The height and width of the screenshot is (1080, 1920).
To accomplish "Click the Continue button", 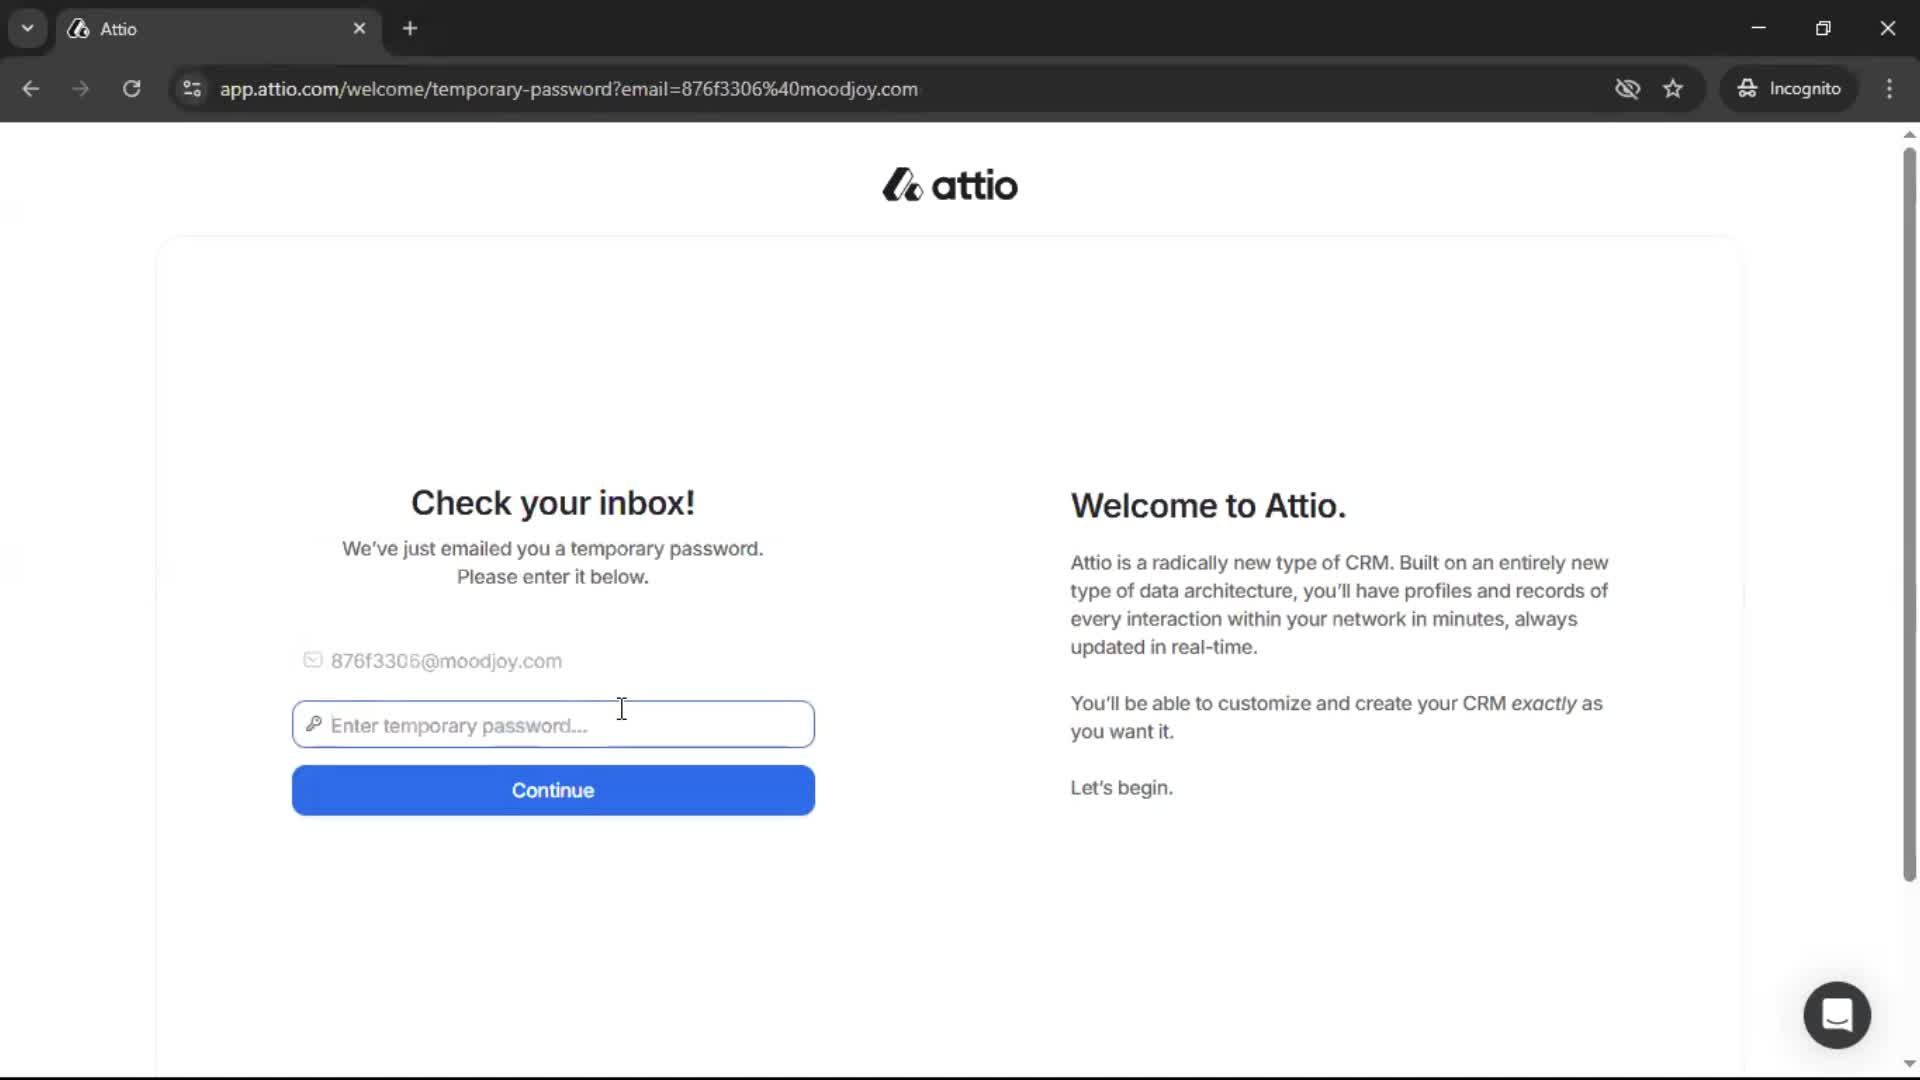I will (553, 790).
